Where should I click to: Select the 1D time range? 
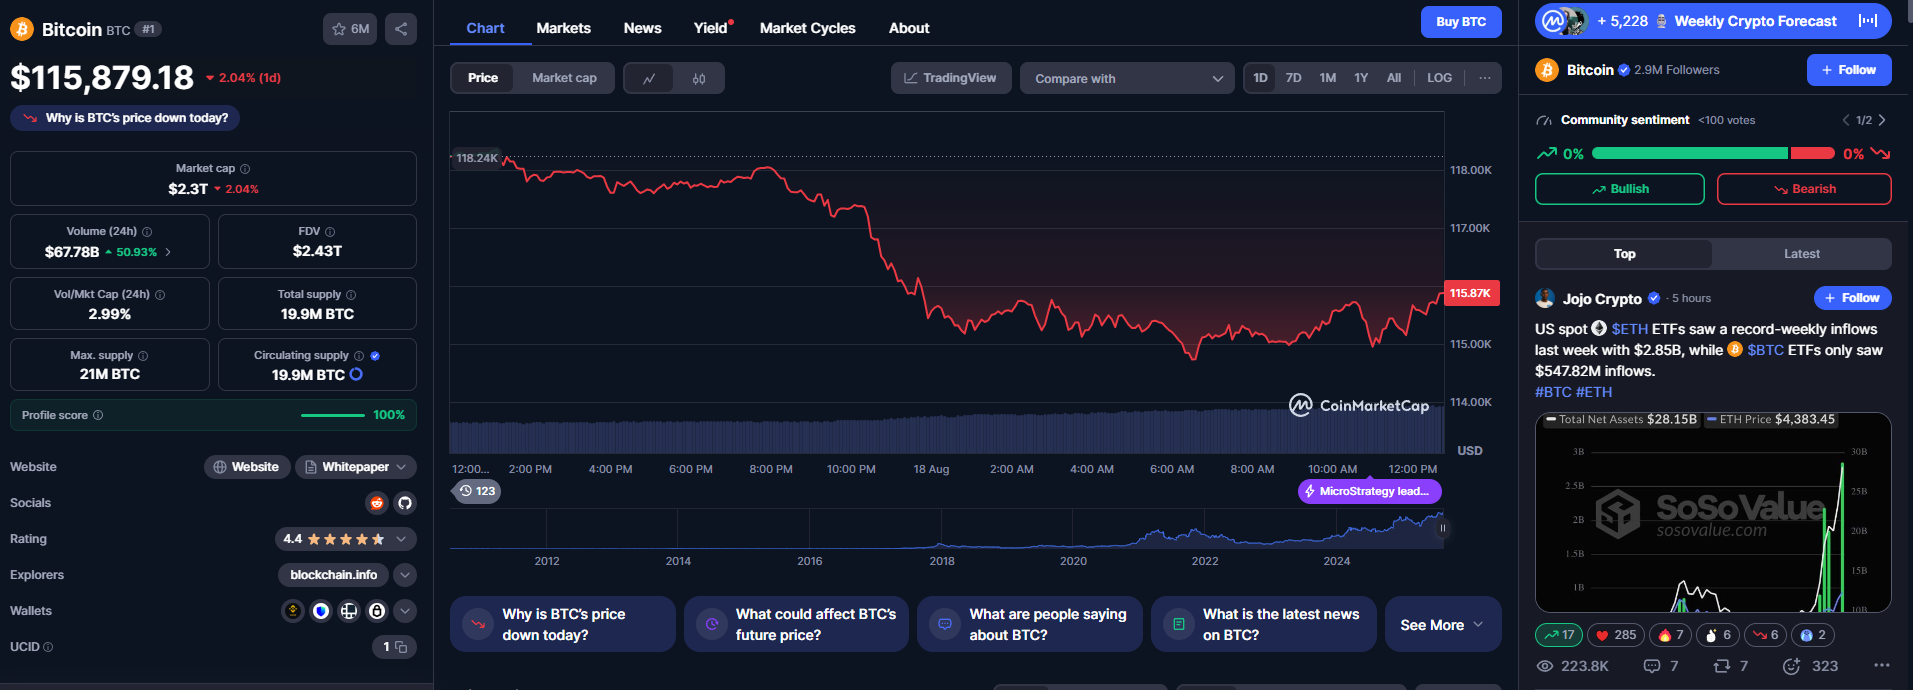1261,78
